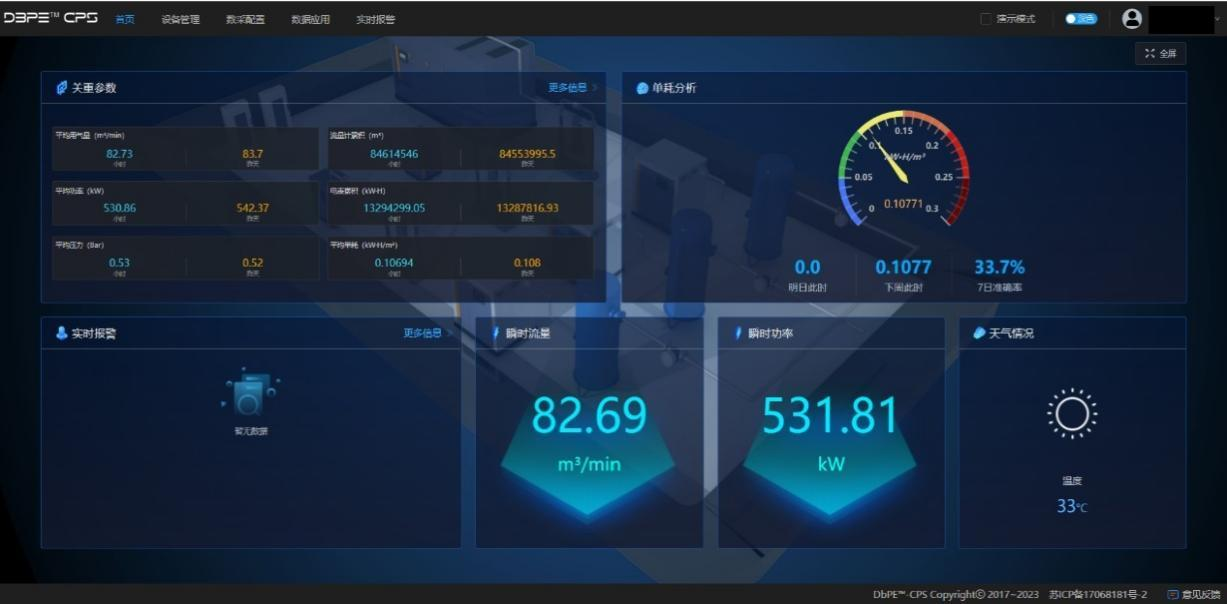1227x604 pixels.
Task: Expand 更多信息 in the 关重参数 panel
Action: click(x=572, y=88)
